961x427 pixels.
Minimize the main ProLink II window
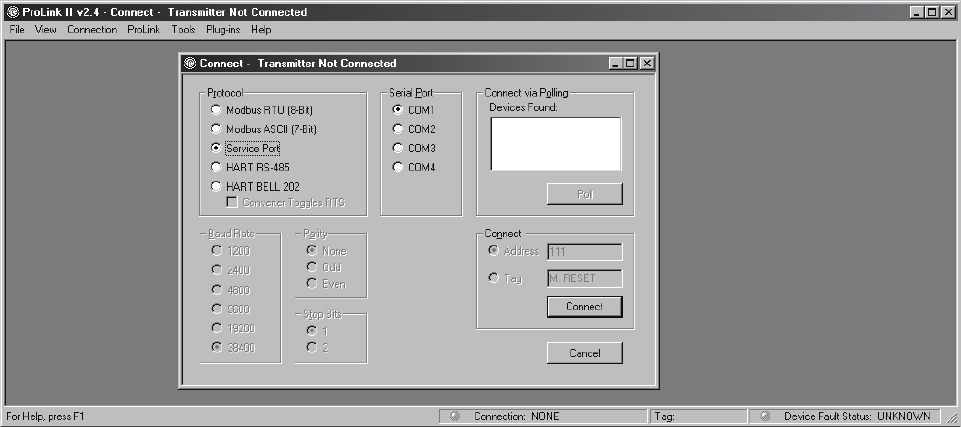(x=917, y=12)
